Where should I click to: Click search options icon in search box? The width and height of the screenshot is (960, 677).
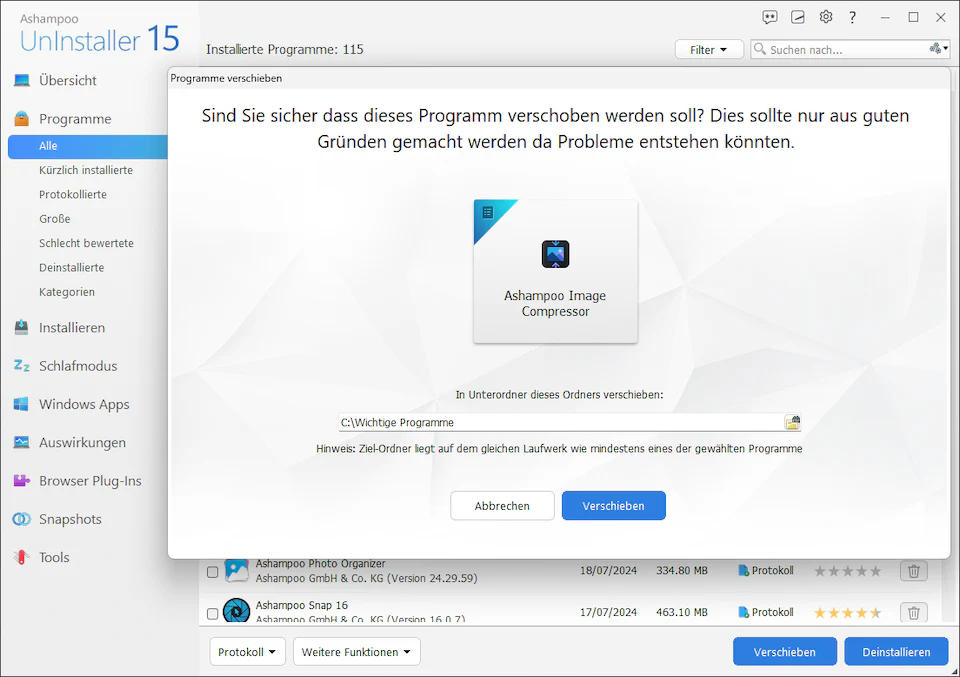point(938,48)
